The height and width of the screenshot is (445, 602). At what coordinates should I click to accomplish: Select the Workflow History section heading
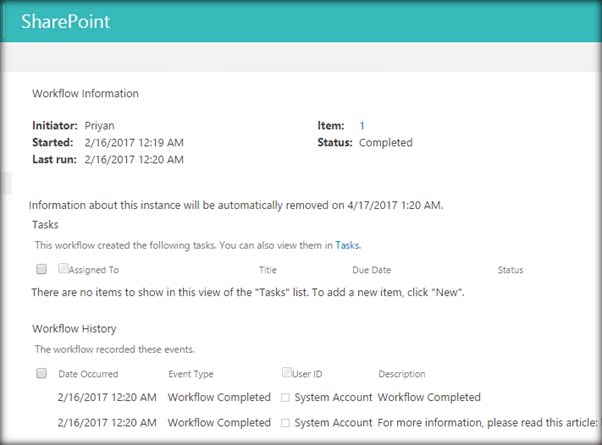click(x=74, y=328)
